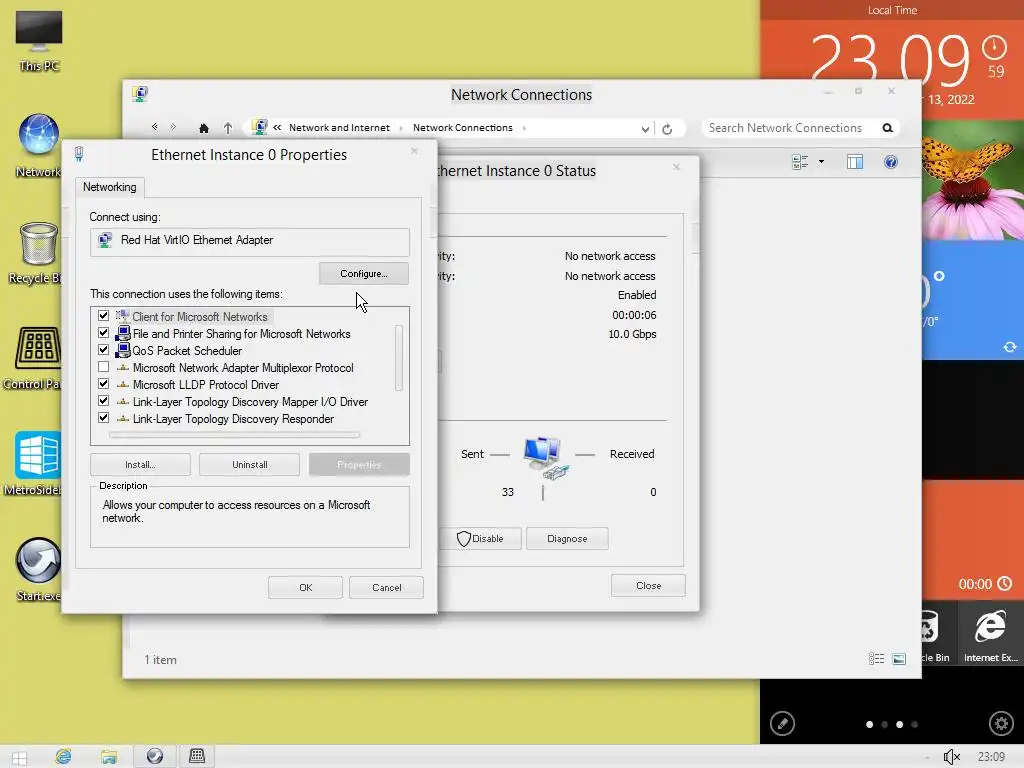Image resolution: width=1024 pixels, height=768 pixels.
Task: Select first sidebar page dot
Action: (869, 724)
